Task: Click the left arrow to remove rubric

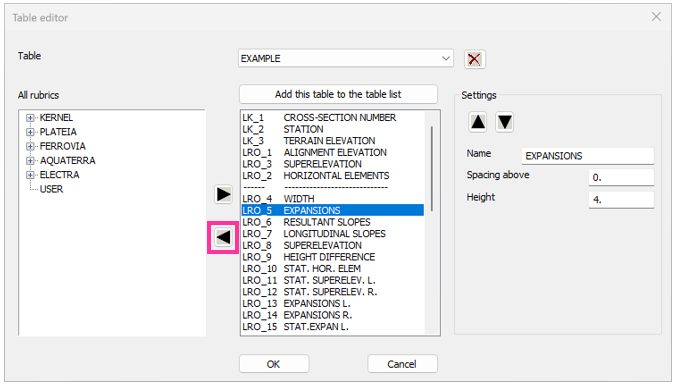Action: pyautogui.click(x=223, y=237)
